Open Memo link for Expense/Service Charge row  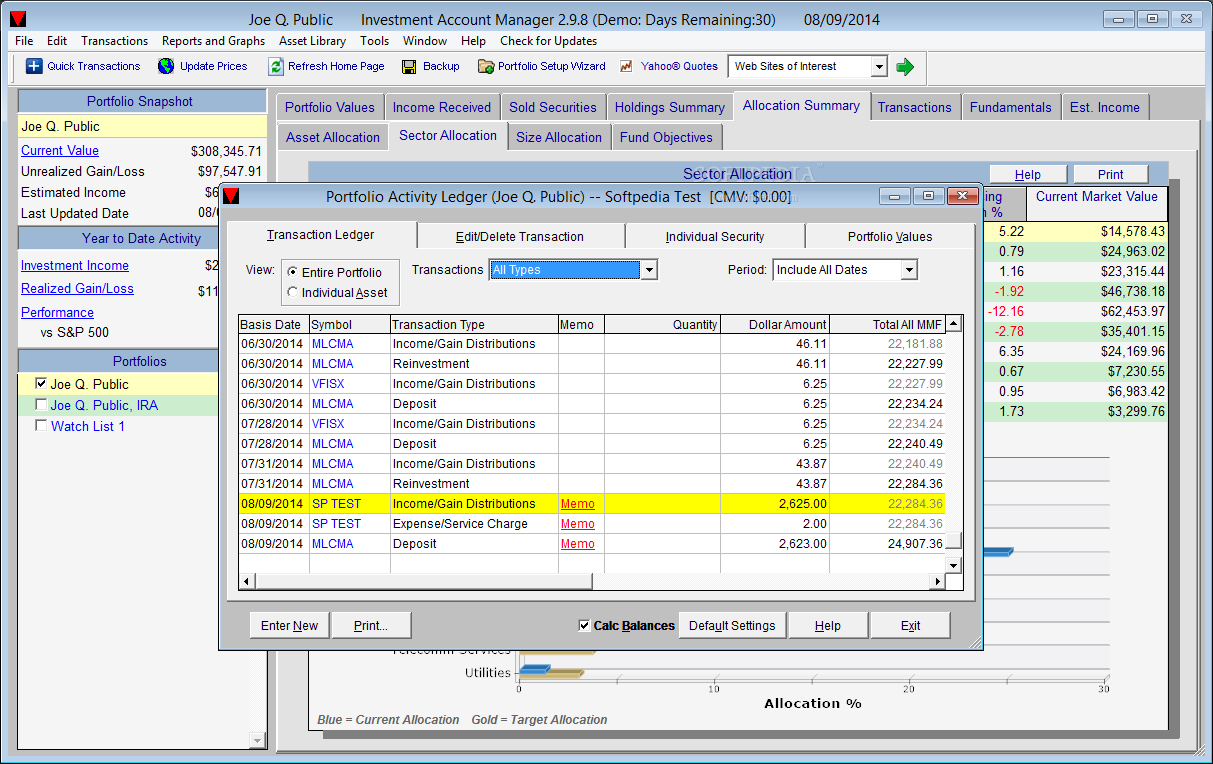point(578,524)
